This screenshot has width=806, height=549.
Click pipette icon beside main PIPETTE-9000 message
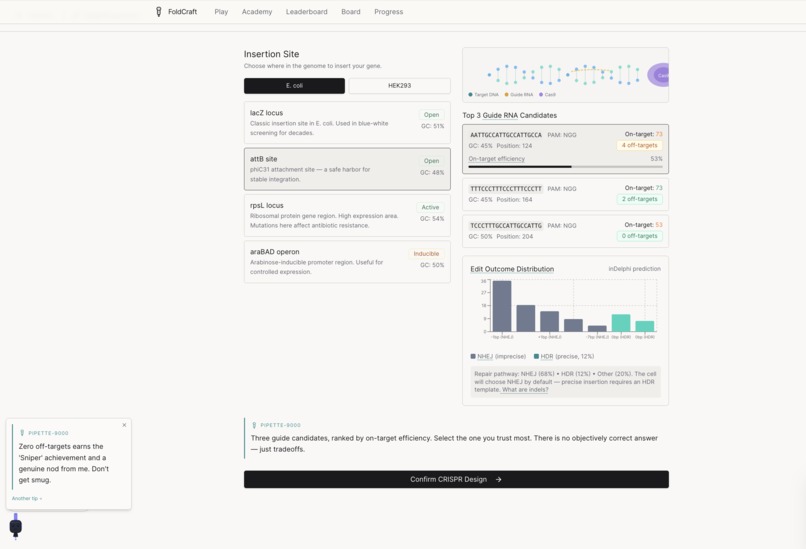pos(254,425)
